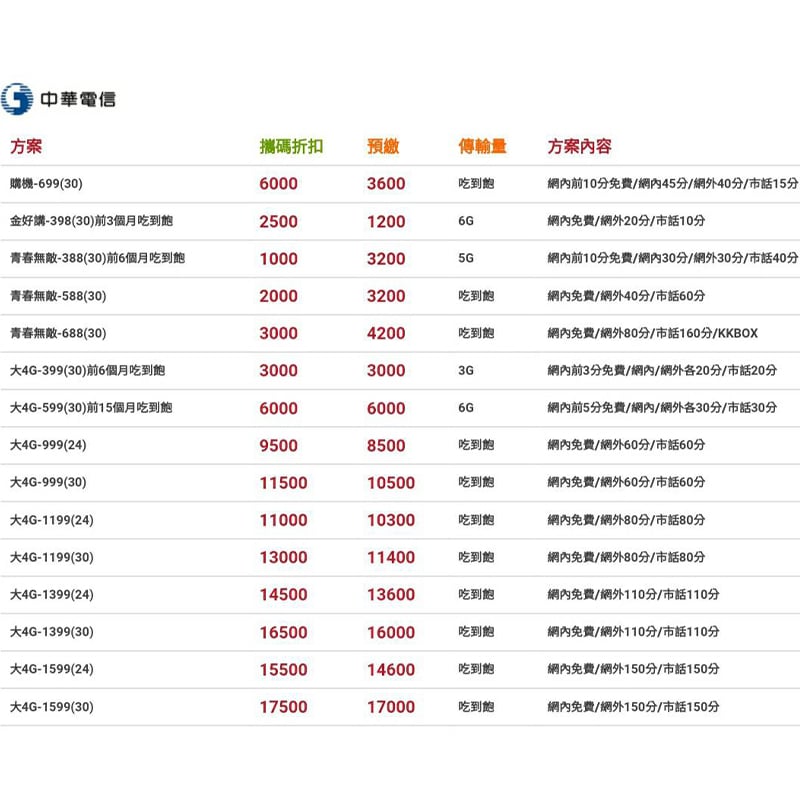The image size is (800, 800).
Task: Click 6G data in 大4G-599 row
Action: point(466,408)
